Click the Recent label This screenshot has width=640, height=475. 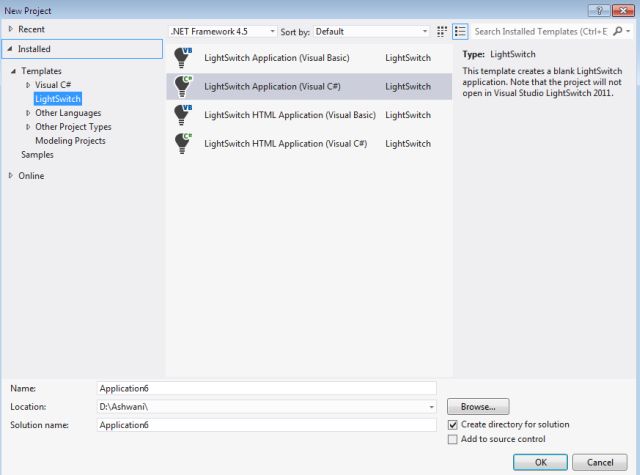pyautogui.click(x=31, y=29)
